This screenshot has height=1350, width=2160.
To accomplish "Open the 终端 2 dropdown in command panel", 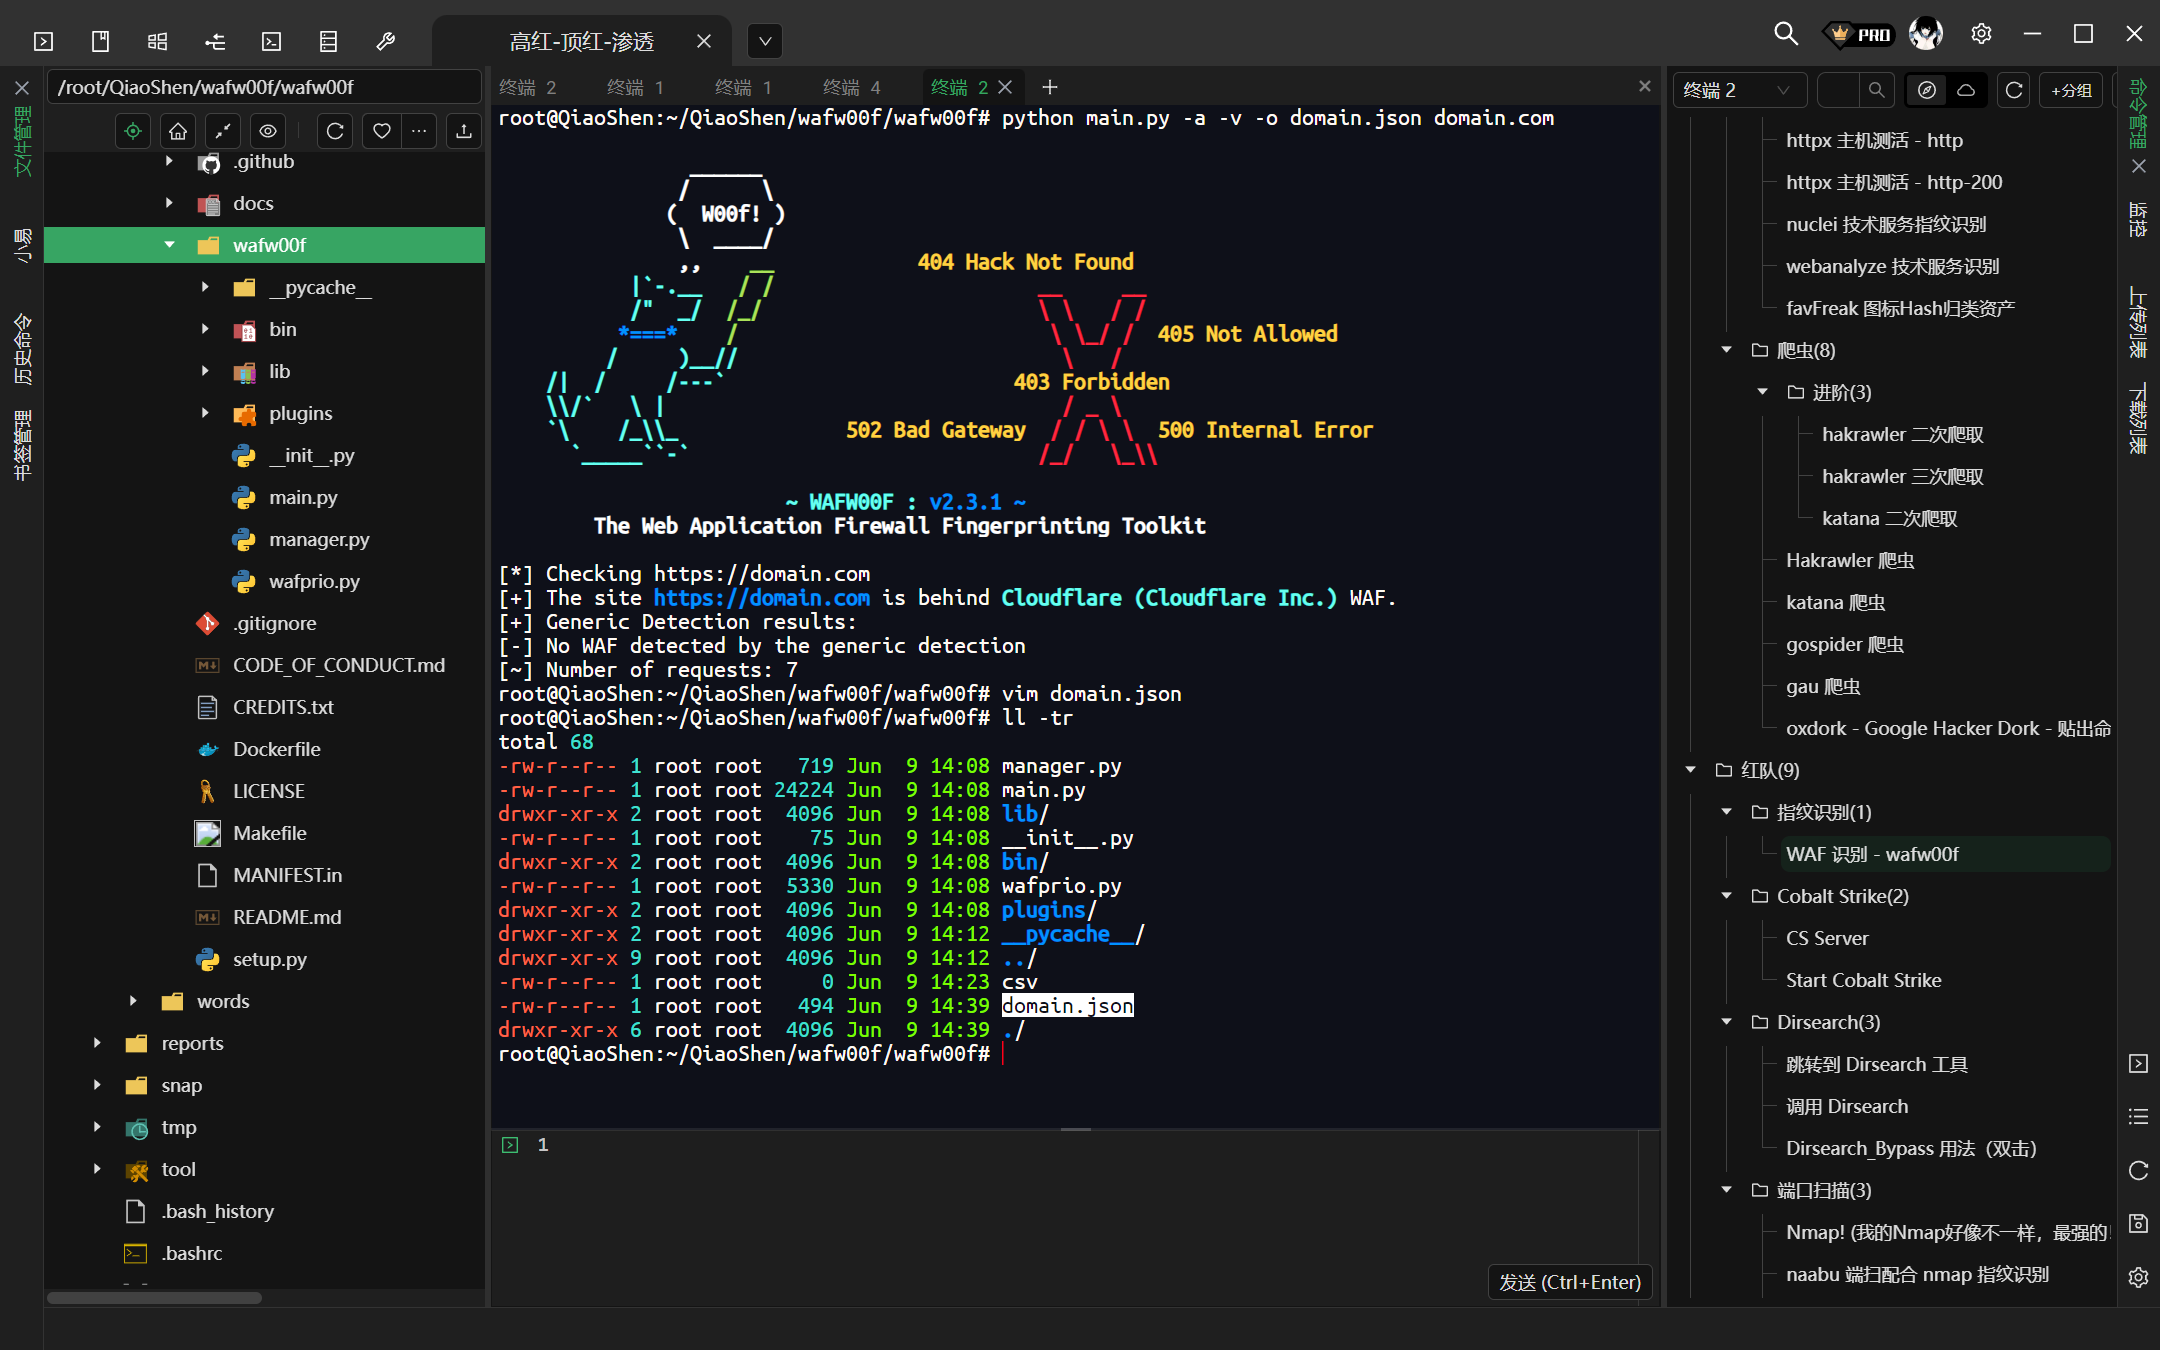I will [1738, 90].
